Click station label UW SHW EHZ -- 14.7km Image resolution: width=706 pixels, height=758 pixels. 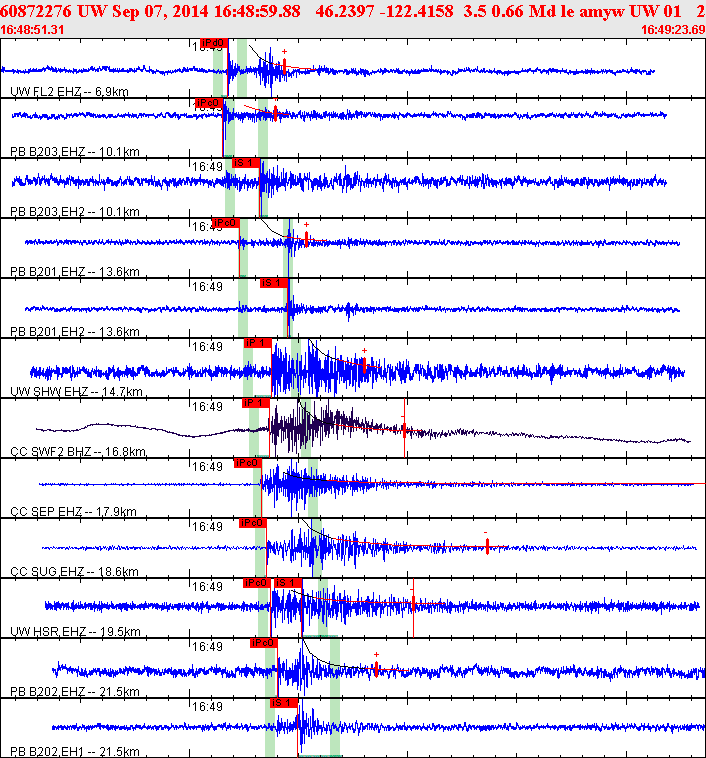click(76, 392)
